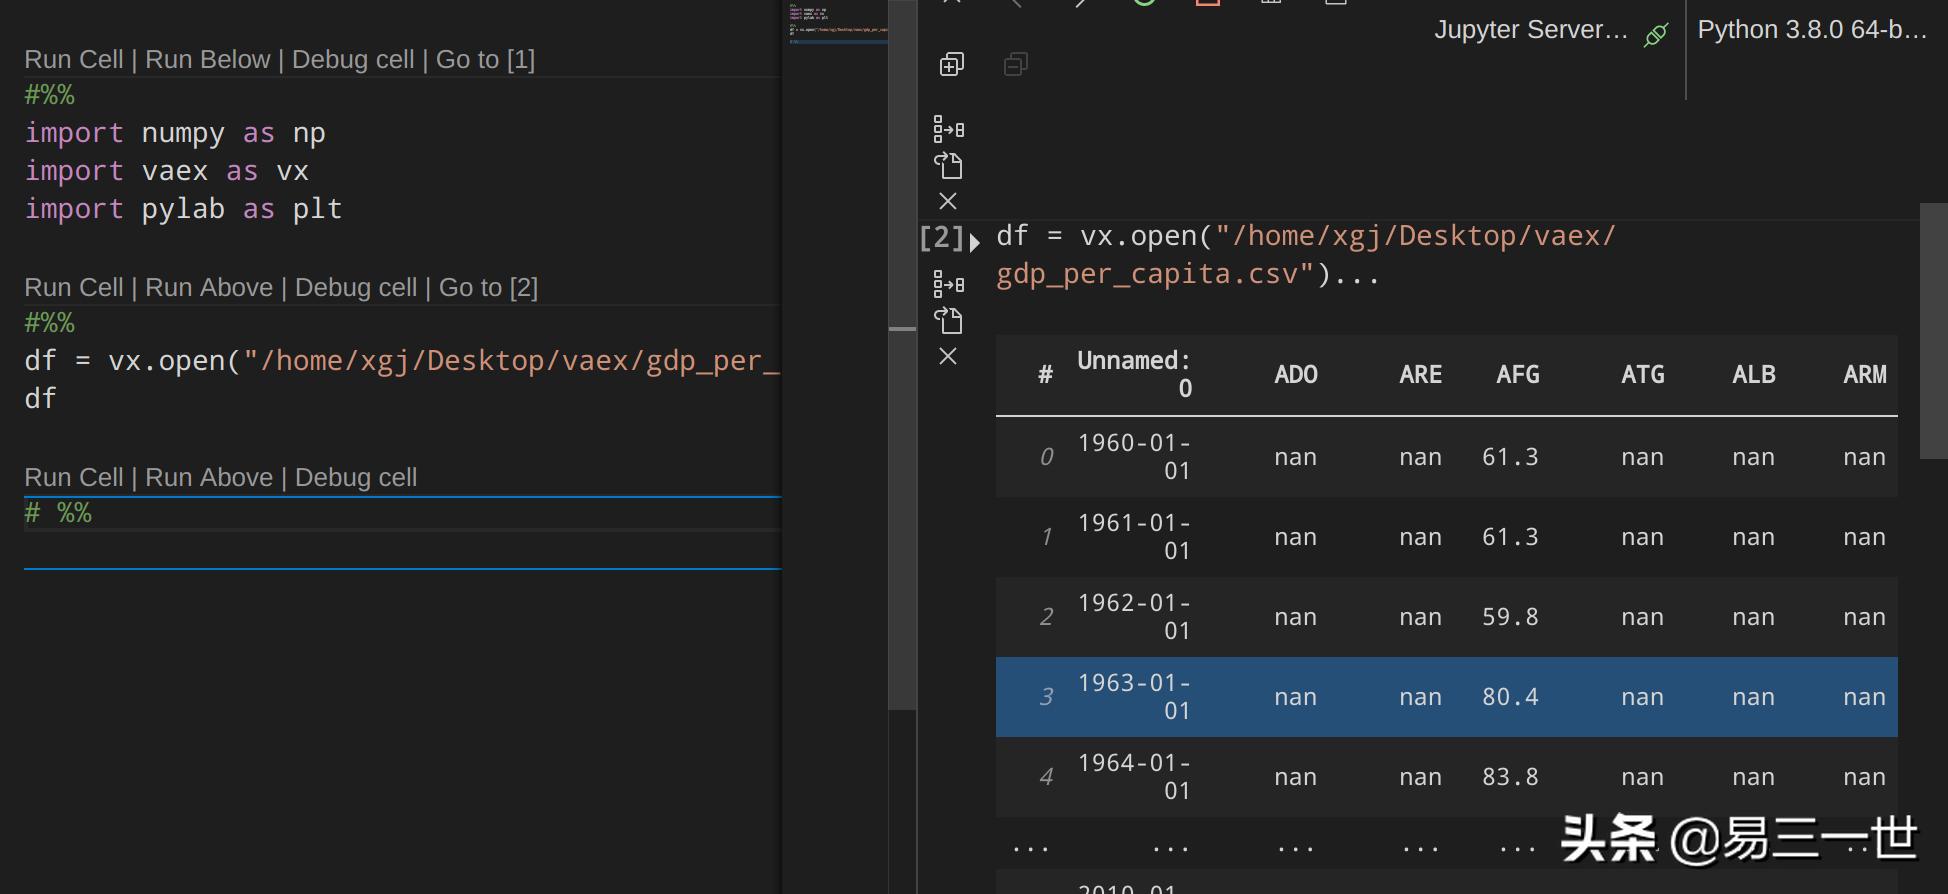Screen dimensions: 1948x894
Task: Click the code editor vertical scrollbar
Action: [902, 355]
